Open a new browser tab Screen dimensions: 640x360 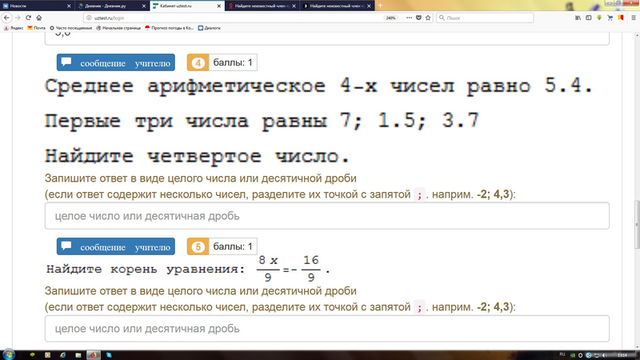380,6
